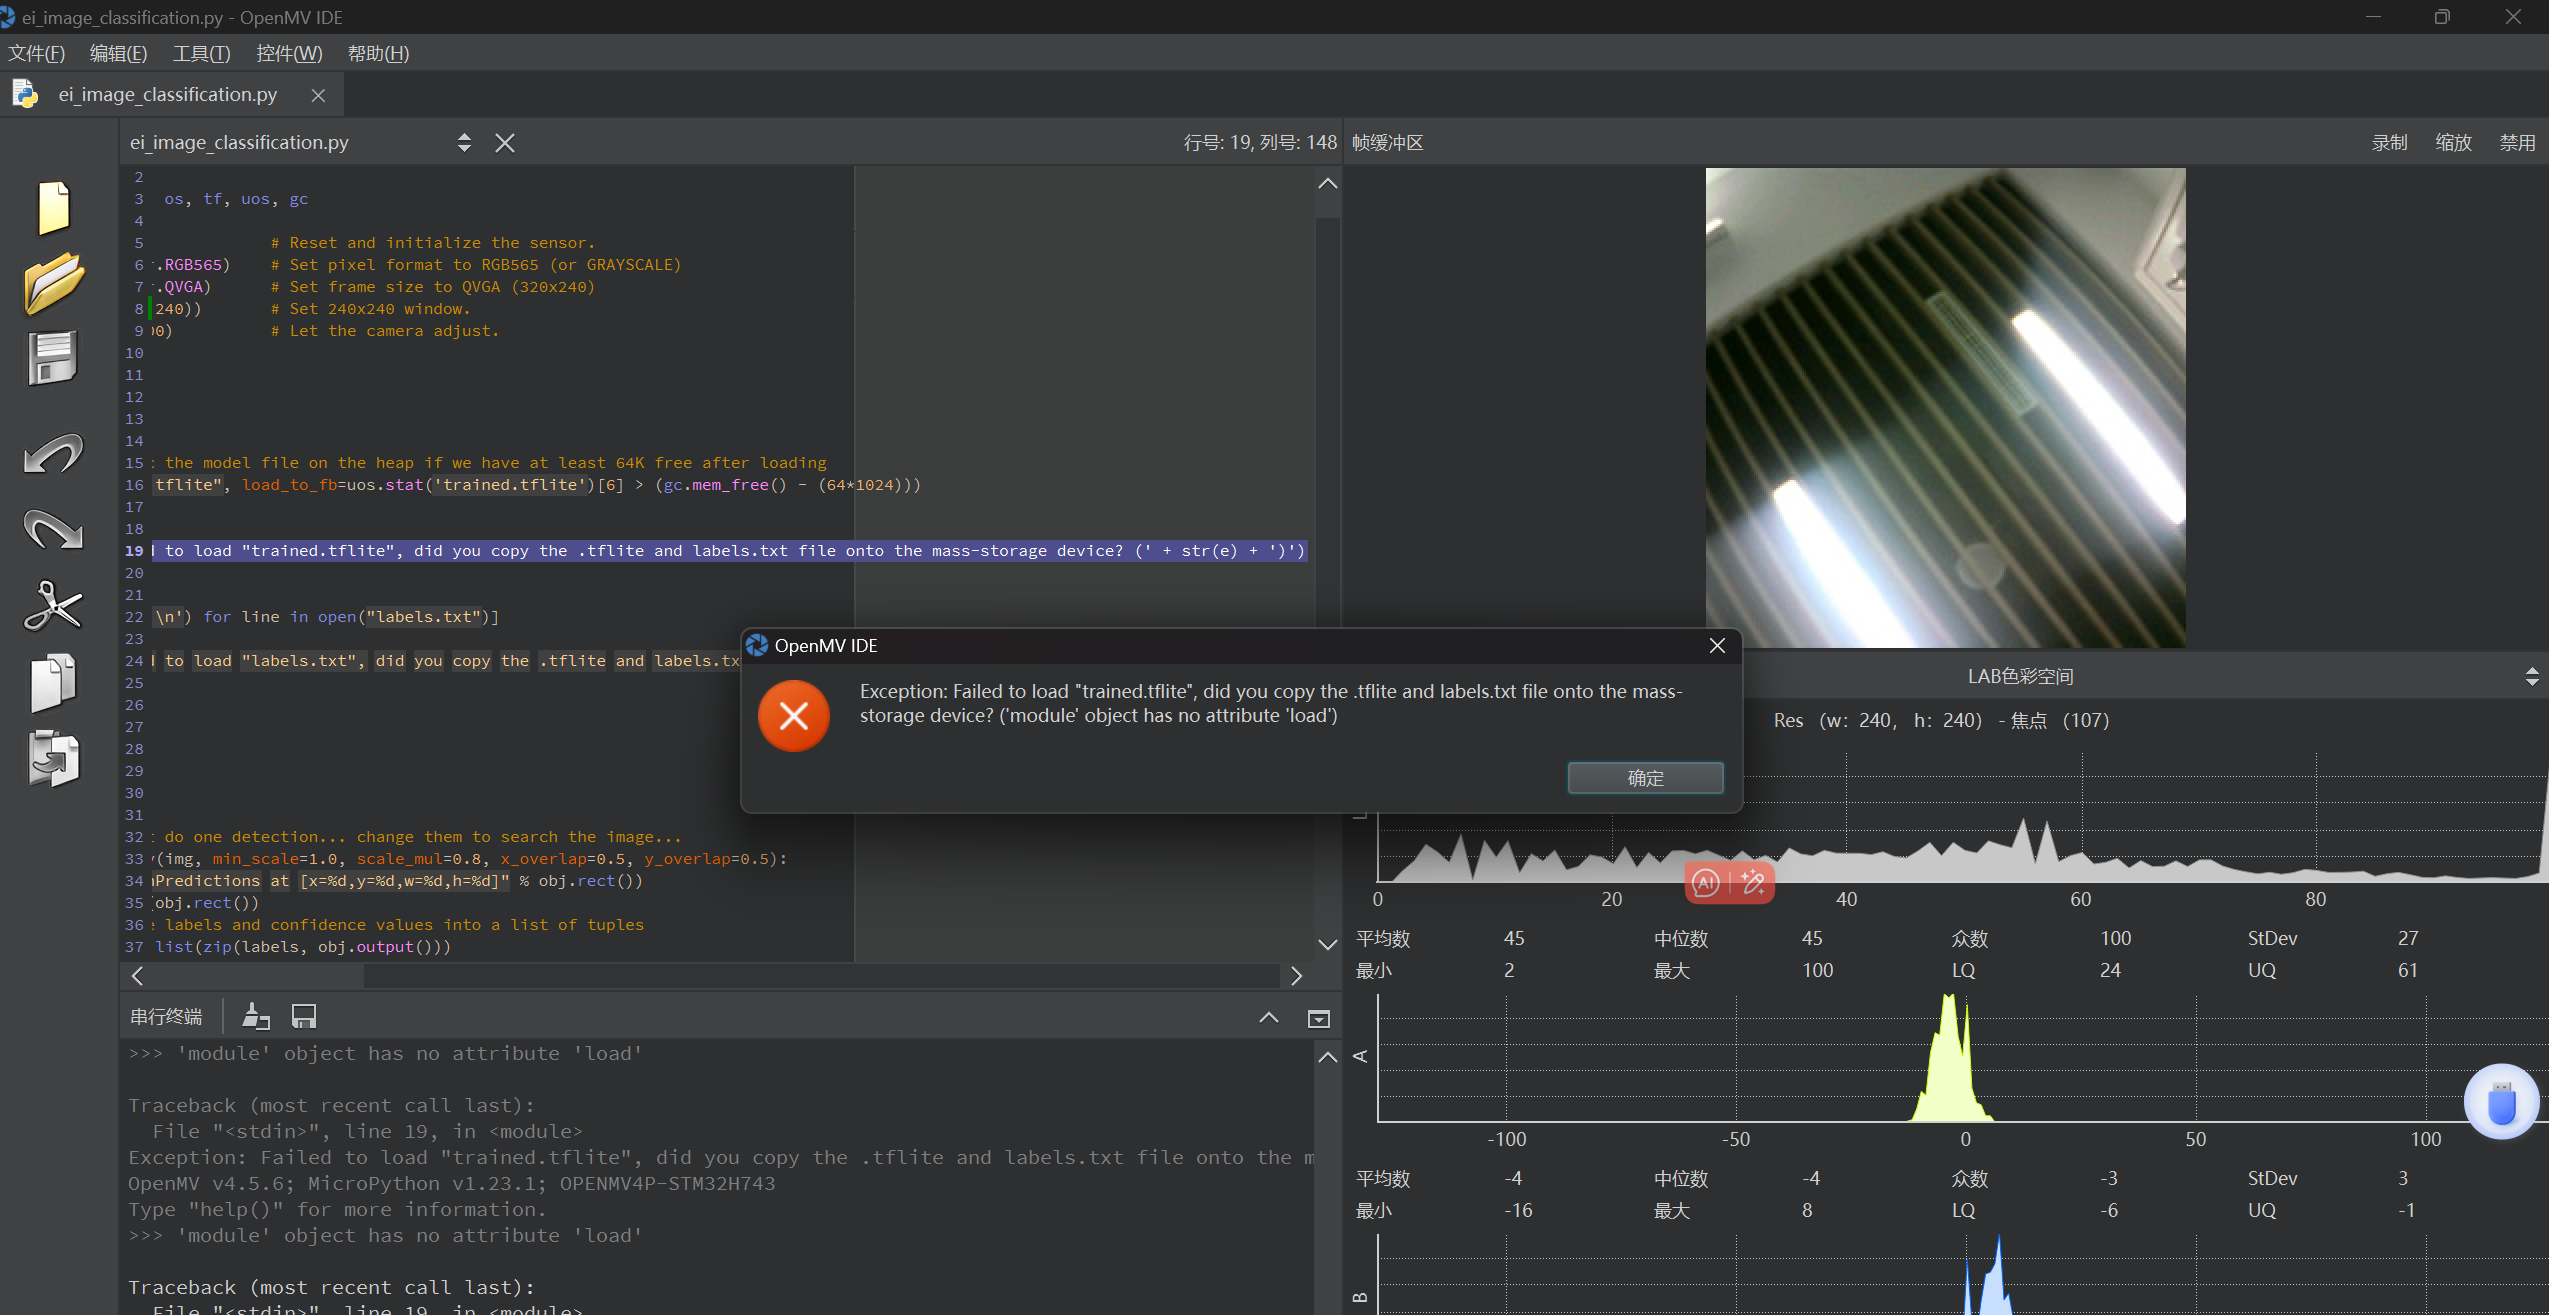
Task: Click the blue floating USB-shaped icon
Action: tap(2502, 1102)
